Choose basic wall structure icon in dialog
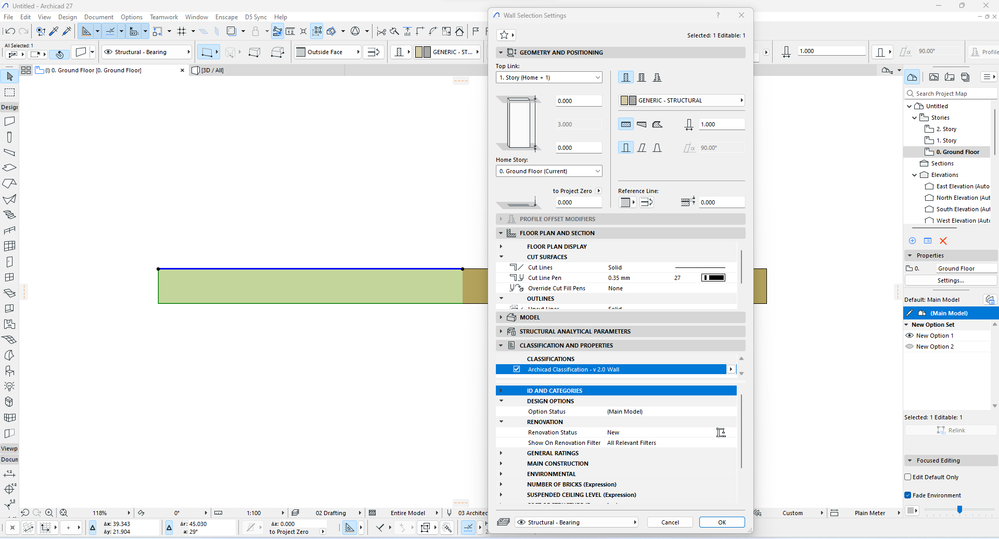The image size is (999, 539). (626, 78)
